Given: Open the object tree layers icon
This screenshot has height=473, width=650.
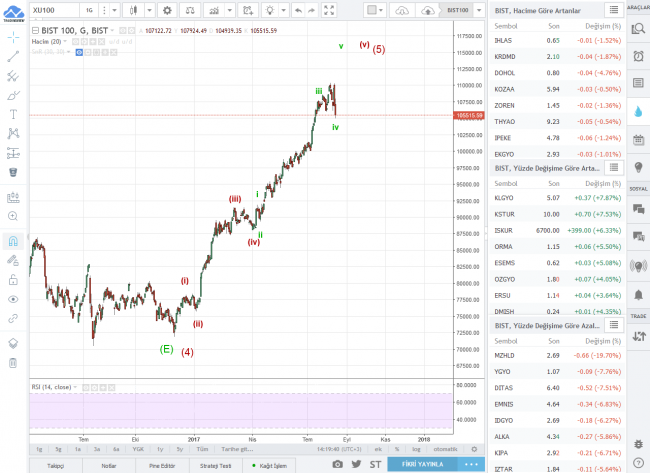Looking at the screenshot, I should tap(13, 343).
